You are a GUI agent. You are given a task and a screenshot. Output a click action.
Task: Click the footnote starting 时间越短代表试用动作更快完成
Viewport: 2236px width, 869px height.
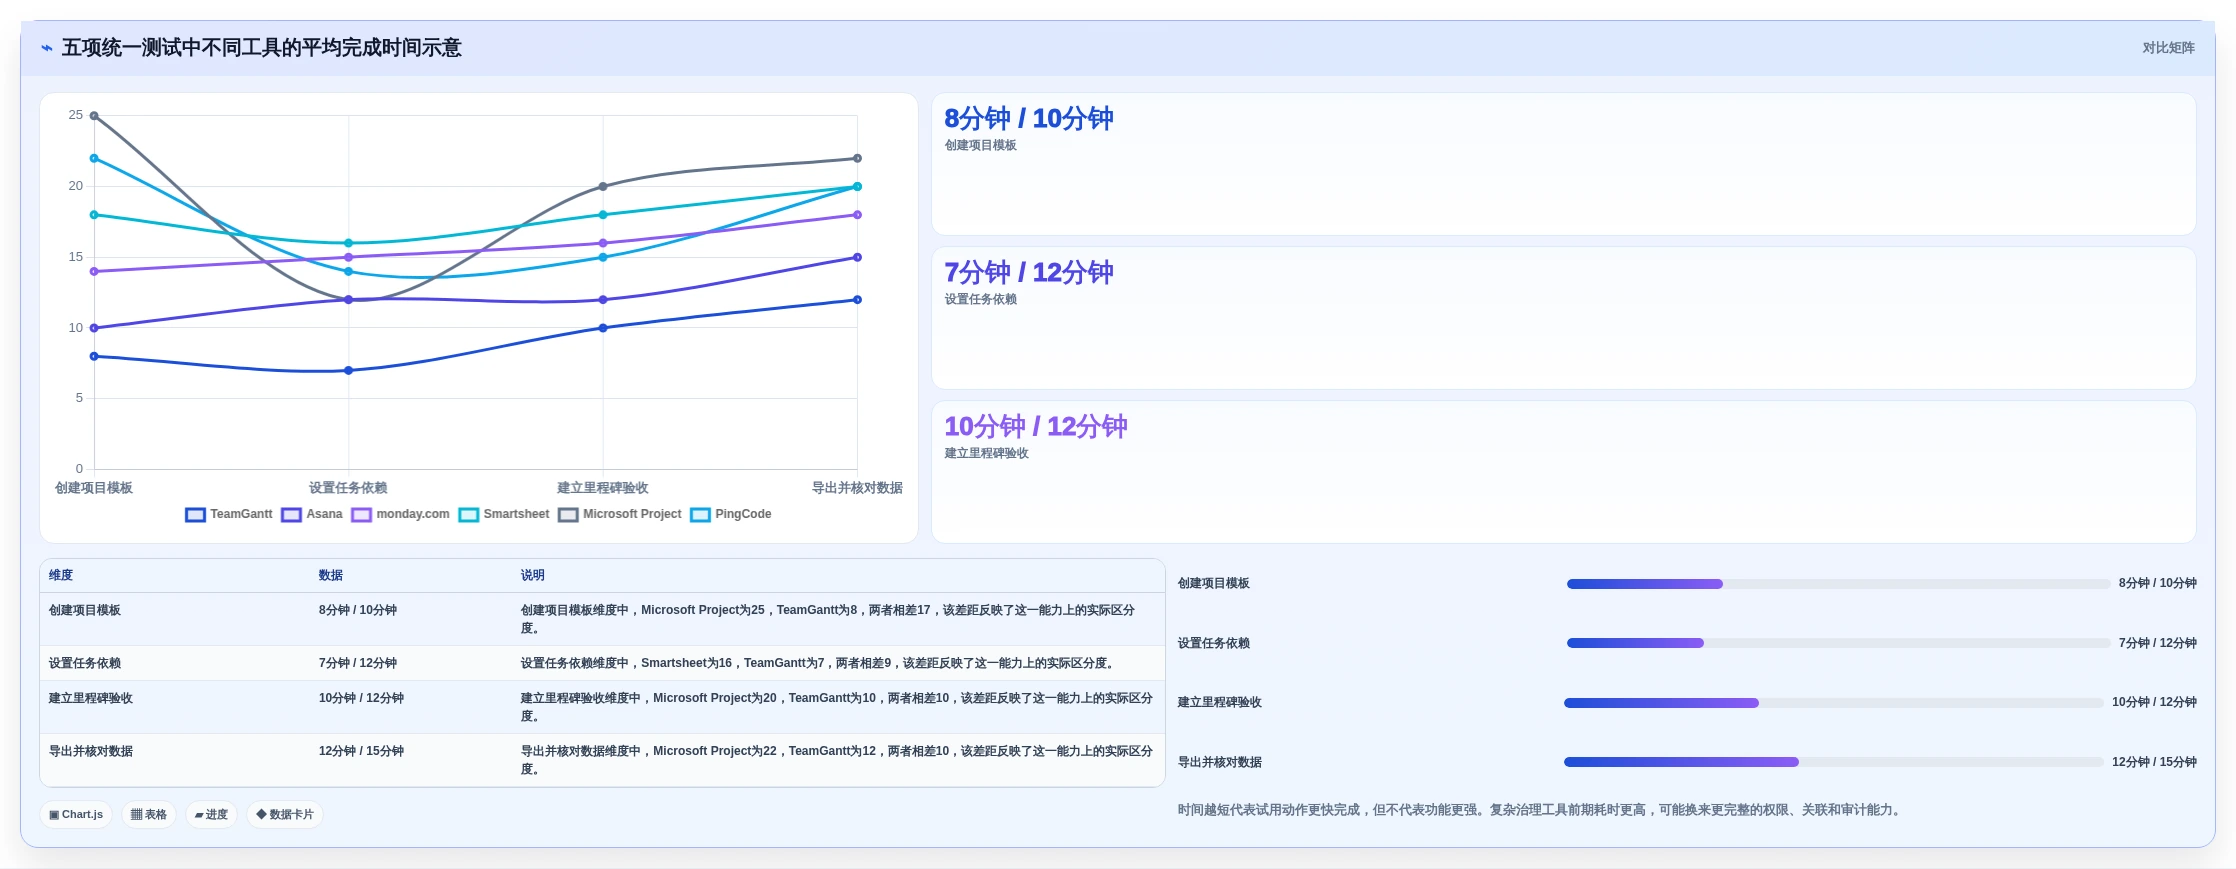coord(1541,810)
